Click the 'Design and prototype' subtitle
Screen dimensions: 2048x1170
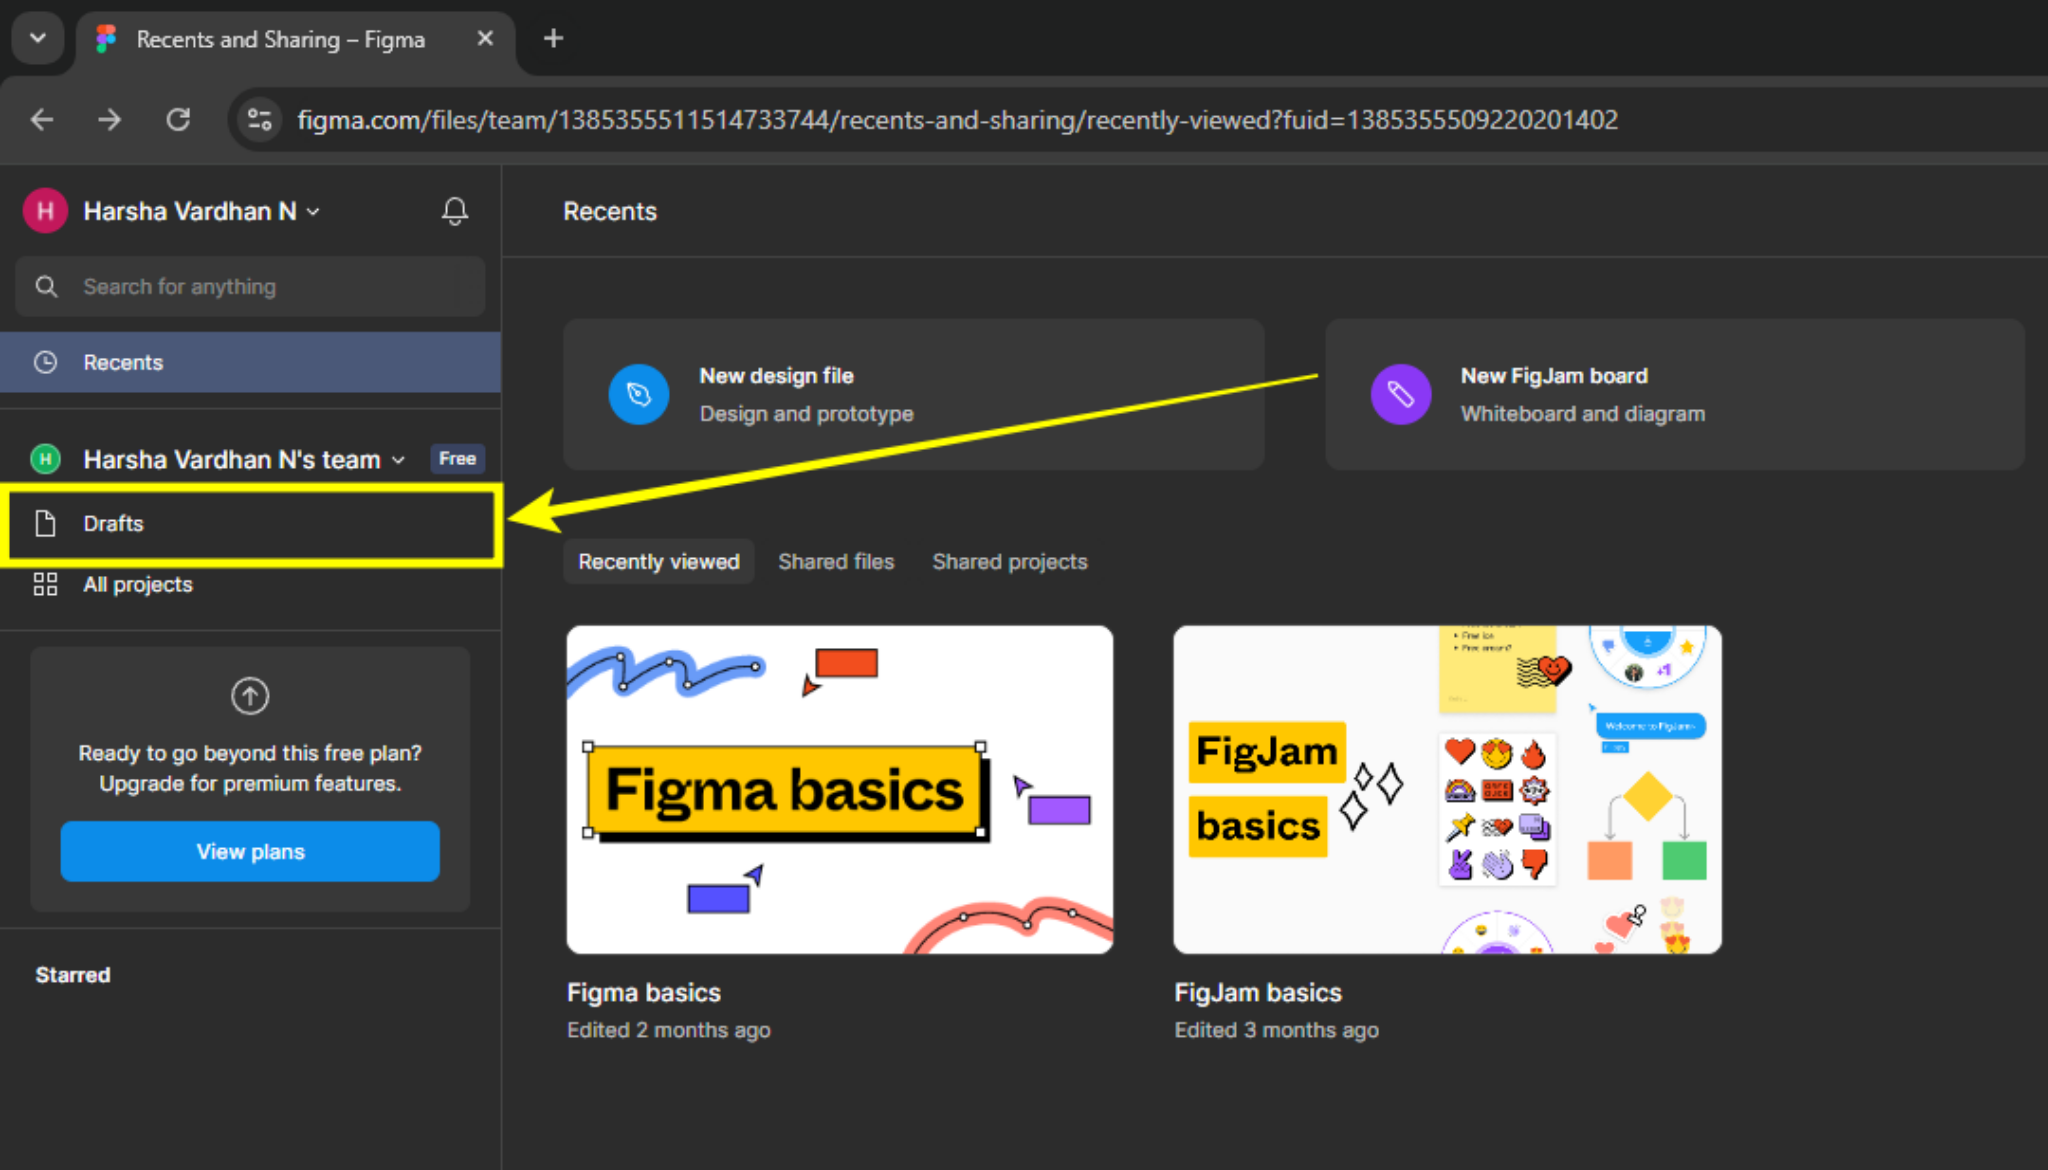[x=807, y=414]
